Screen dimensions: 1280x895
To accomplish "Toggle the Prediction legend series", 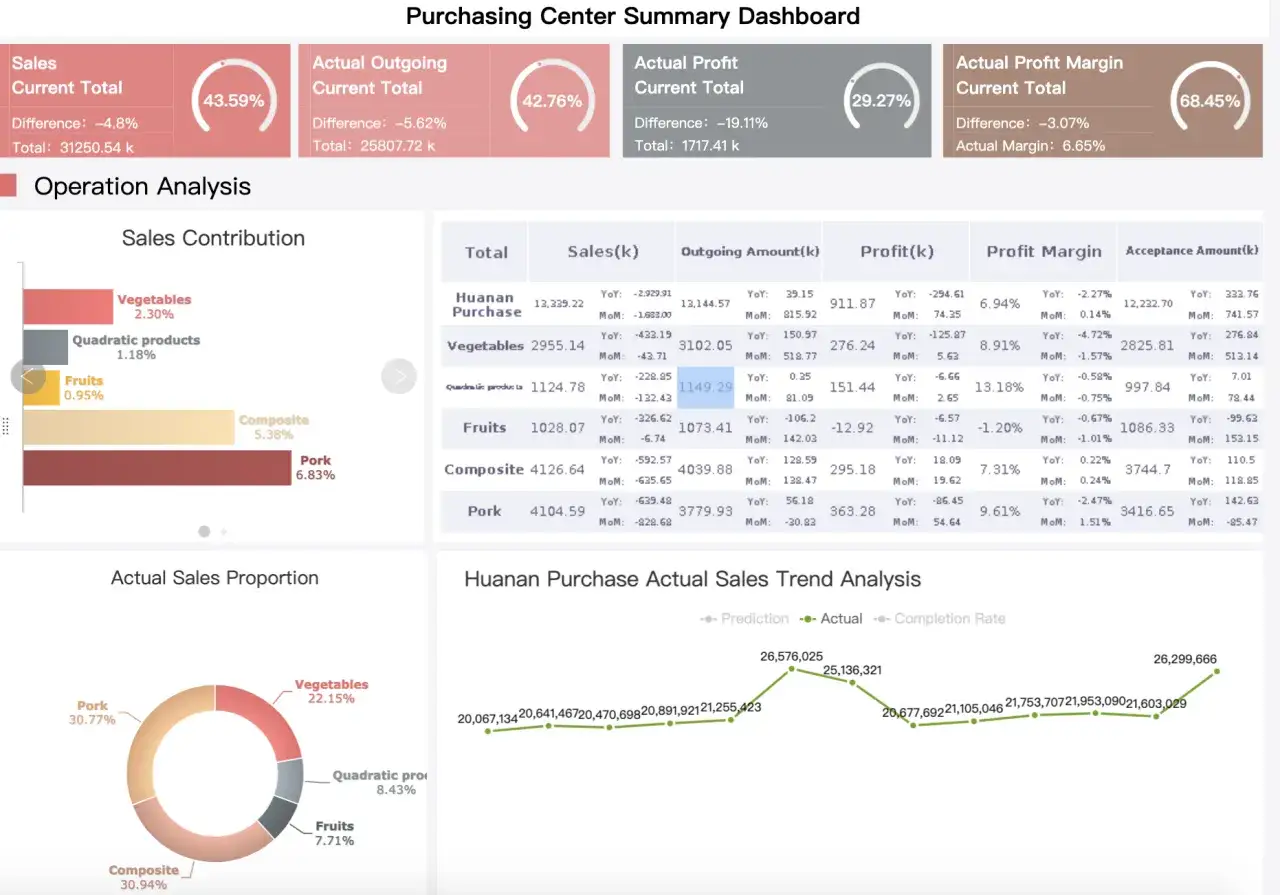I will pos(744,619).
